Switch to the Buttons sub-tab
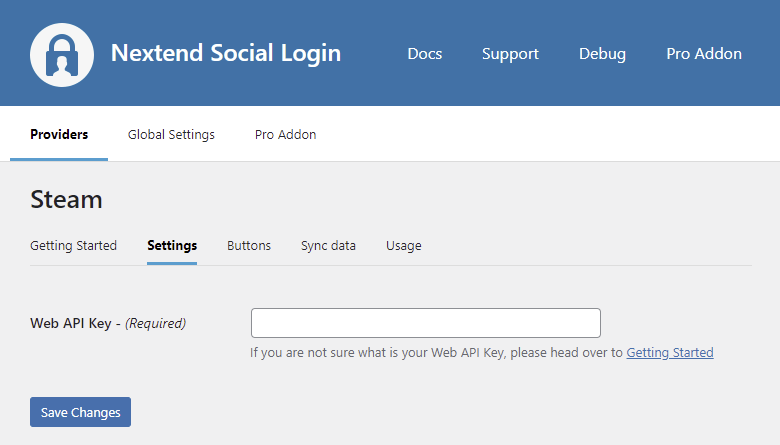The height and width of the screenshot is (445, 780). pyautogui.click(x=249, y=245)
